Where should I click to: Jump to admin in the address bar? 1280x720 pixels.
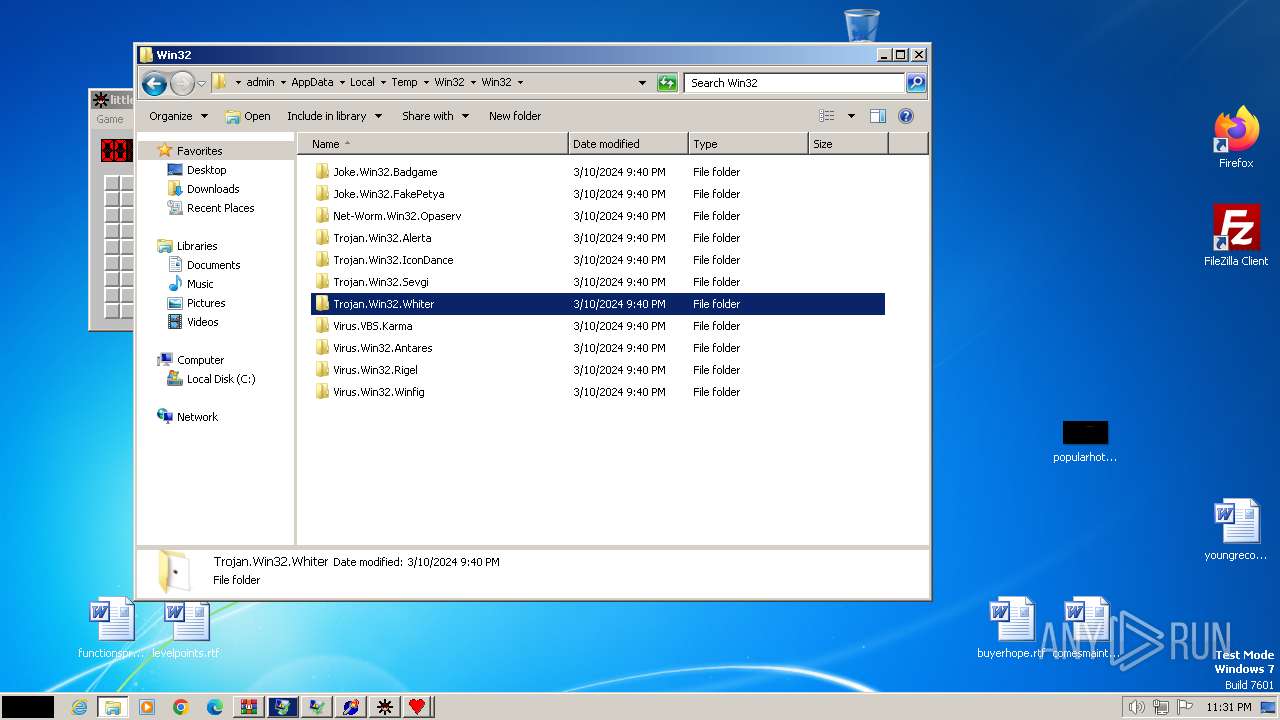tap(260, 83)
